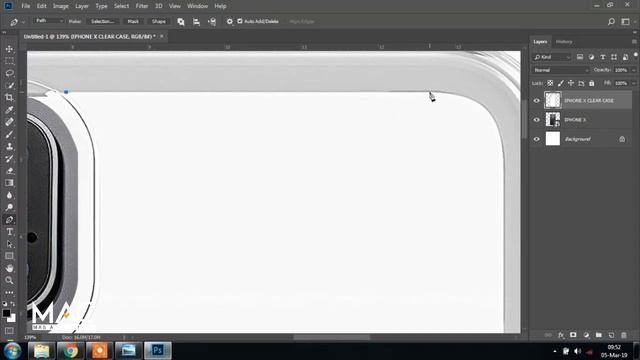
Task: Select the Lasso tool
Action: tap(9, 73)
